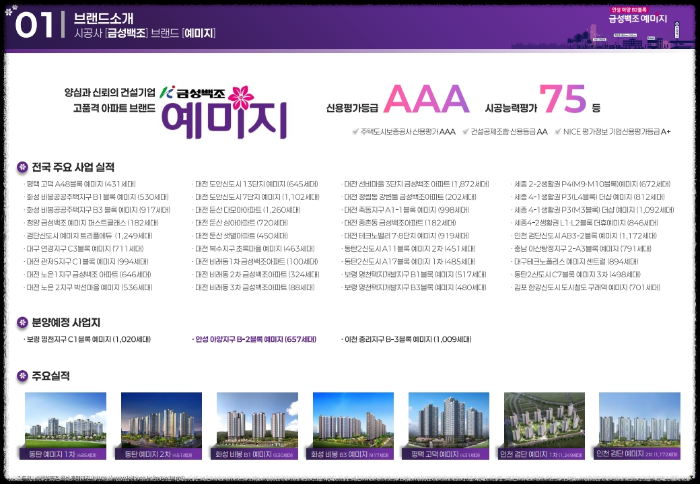This screenshot has width=700, height=484.
Task: Click 동탄2신도시 C7블록 예미지 3차 row
Action: 576,275
